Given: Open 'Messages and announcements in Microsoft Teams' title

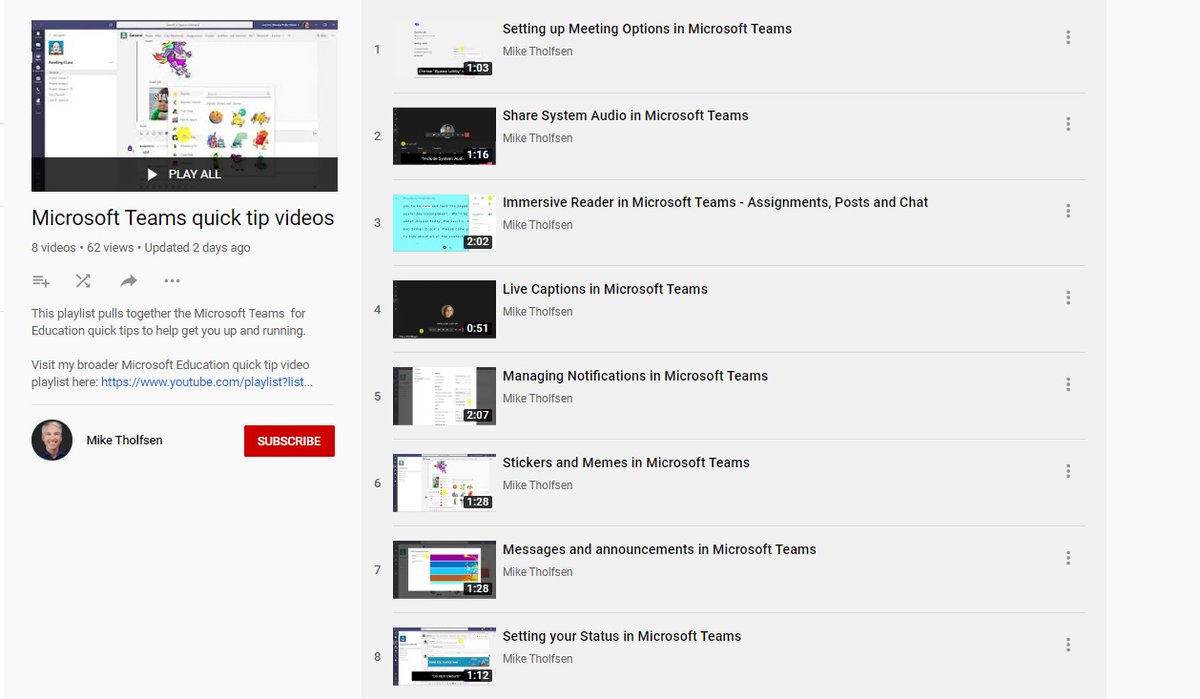Looking at the screenshot, I should tap(659, 550).
